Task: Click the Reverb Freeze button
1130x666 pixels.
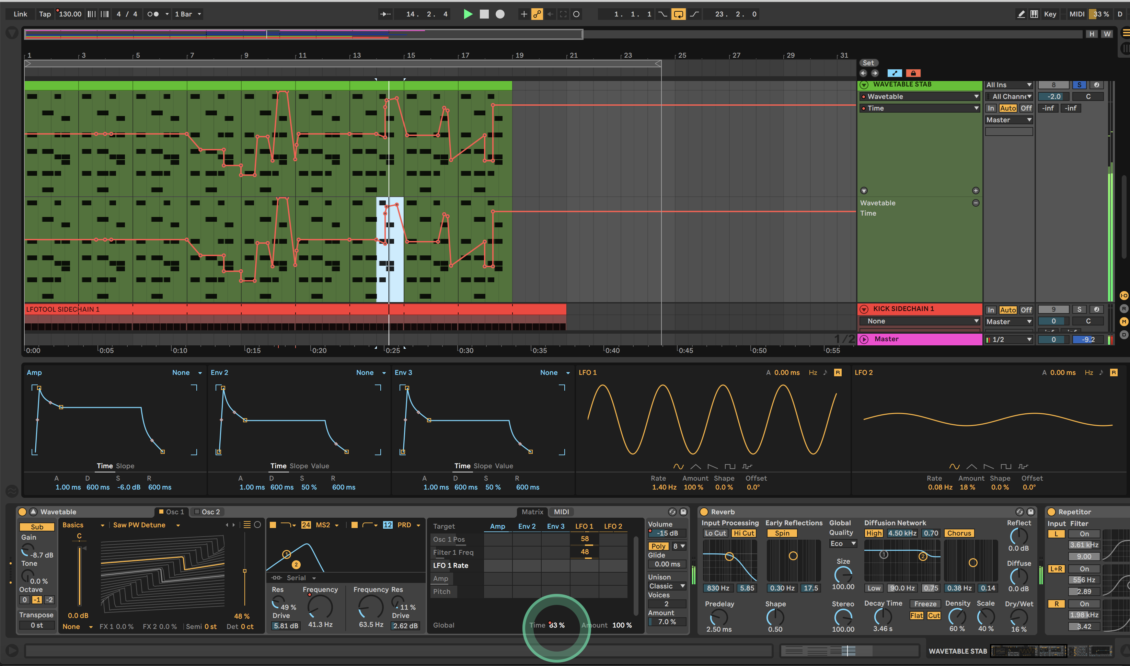Action: point(925,604)
